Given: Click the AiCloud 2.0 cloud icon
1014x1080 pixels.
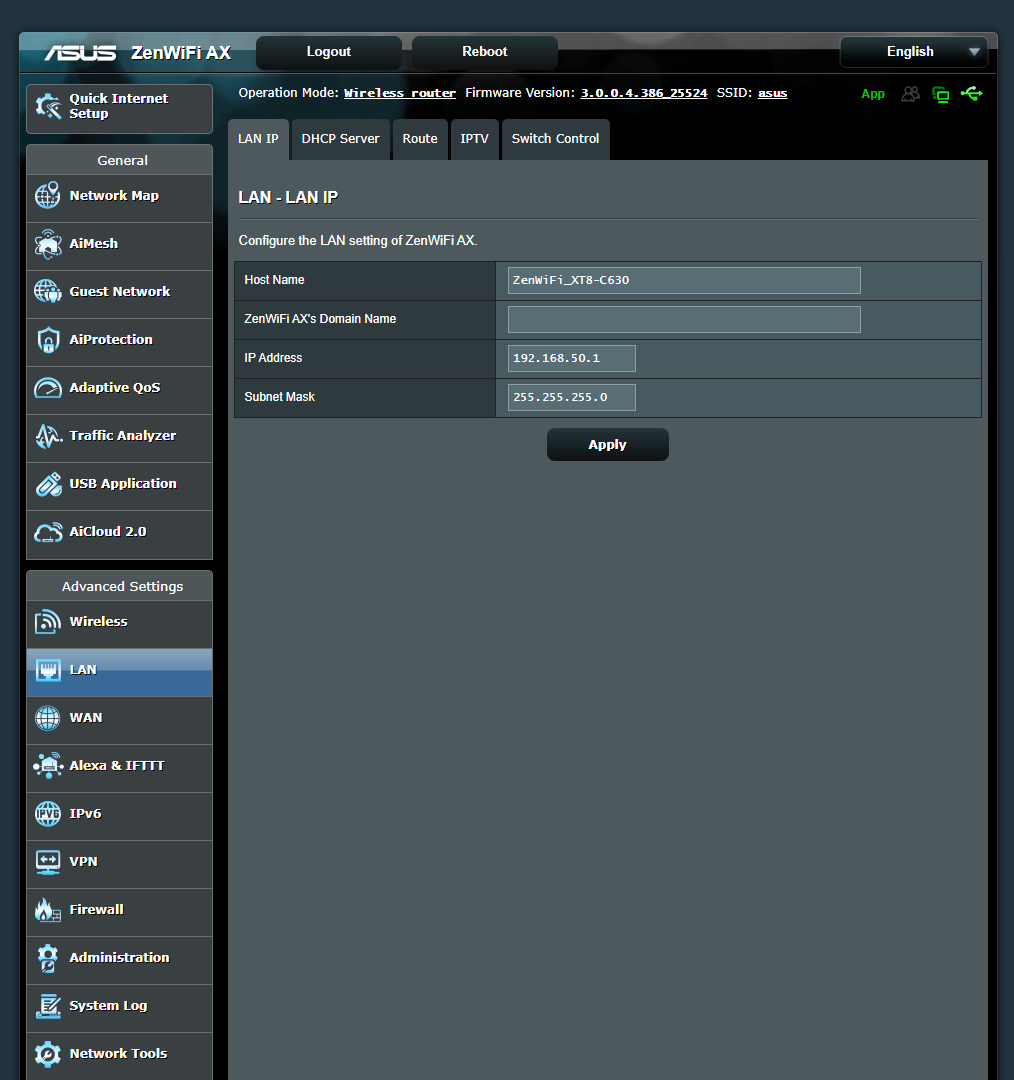Looking at the screenshot, I should tap(48, 532).
